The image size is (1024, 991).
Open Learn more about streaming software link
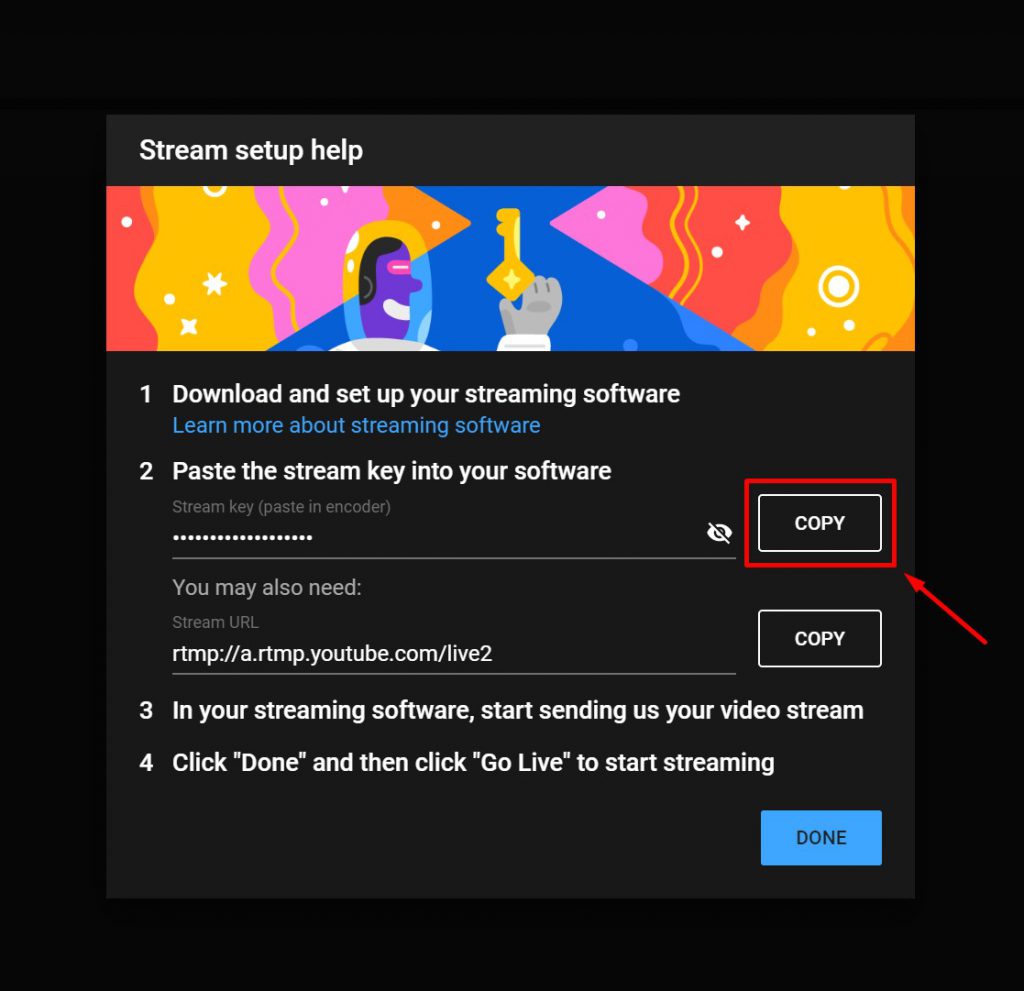tap(356, 425)
